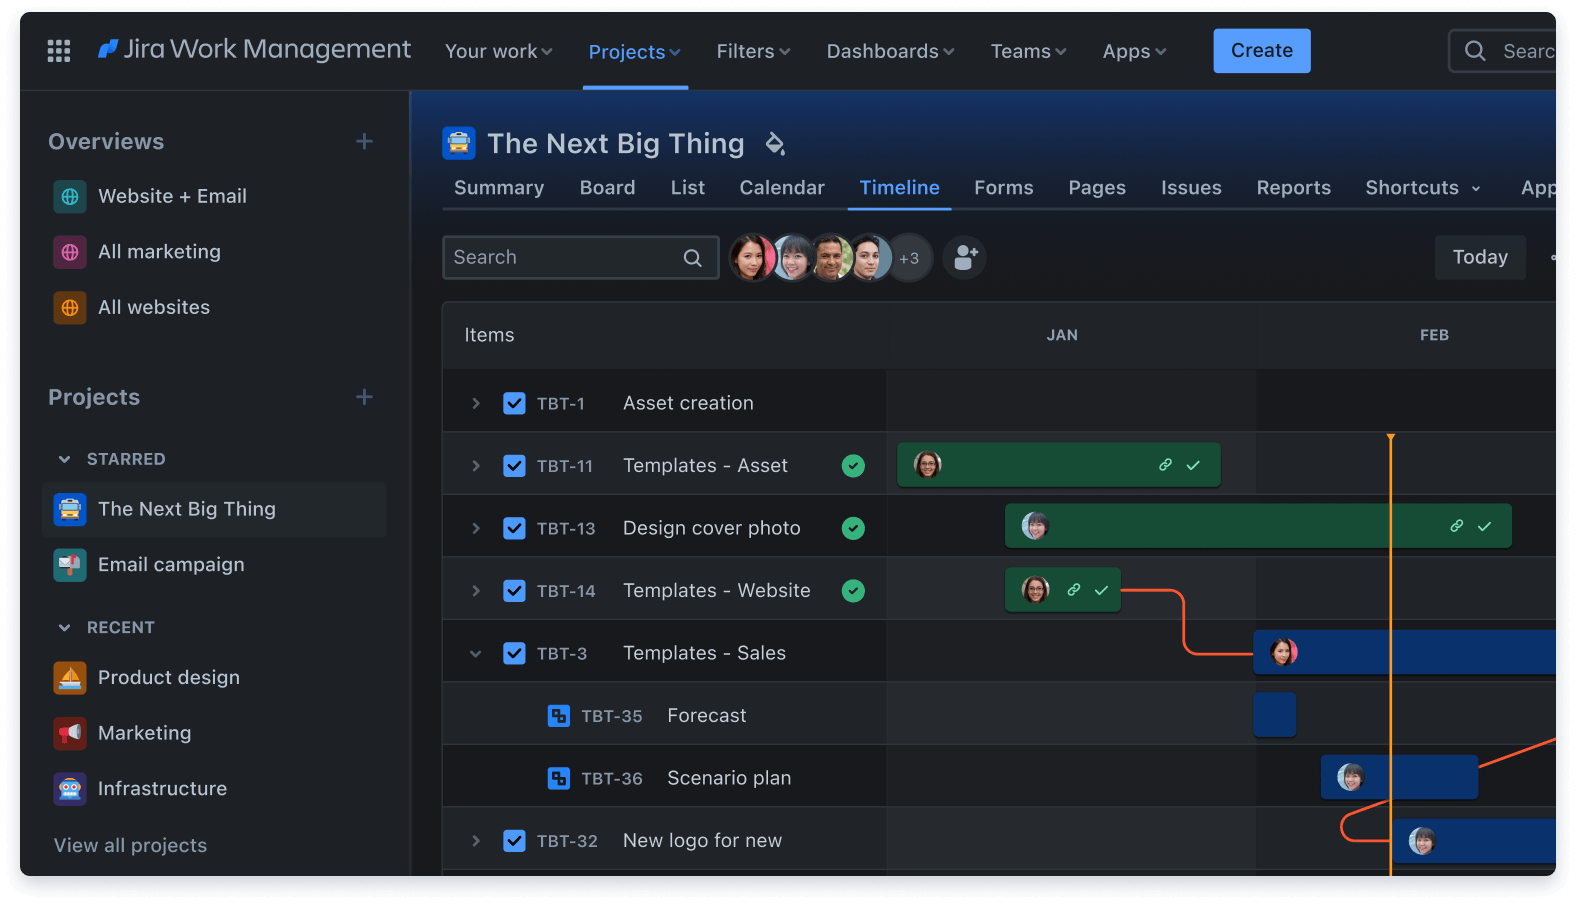Click the green done status for TBT-11
The height and width of the screenshot is (904, 1576).
tap(853, 466)
